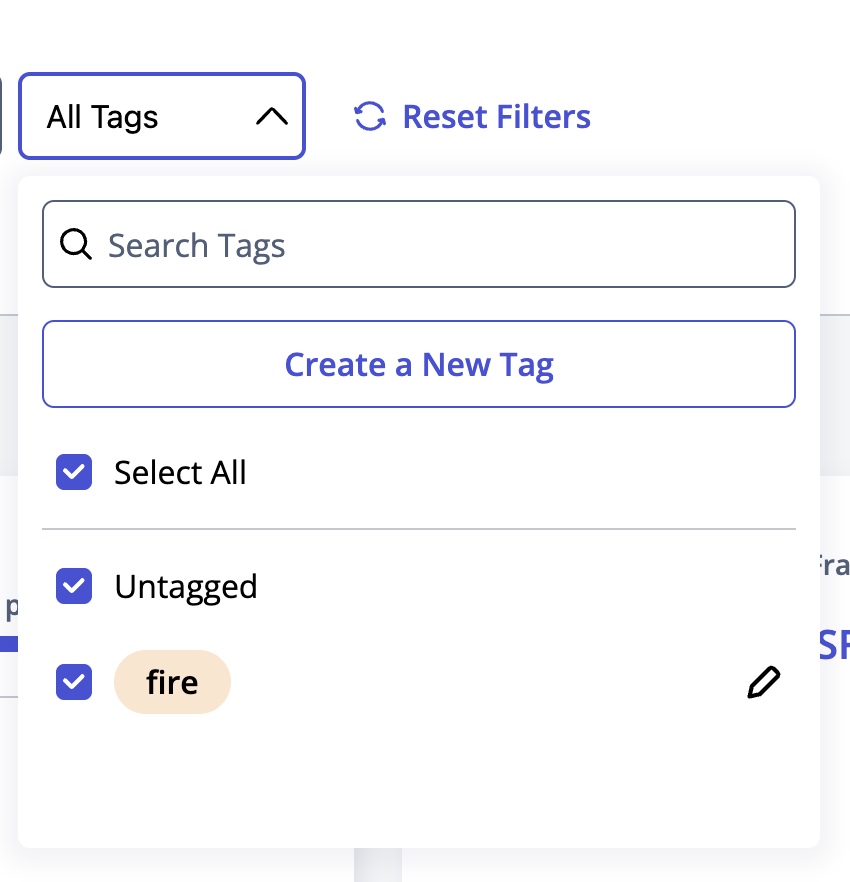The width and height of the screenshot is (850, 882).
Task: Uncheck the Select All checkbox
Action: pos(74,472)
